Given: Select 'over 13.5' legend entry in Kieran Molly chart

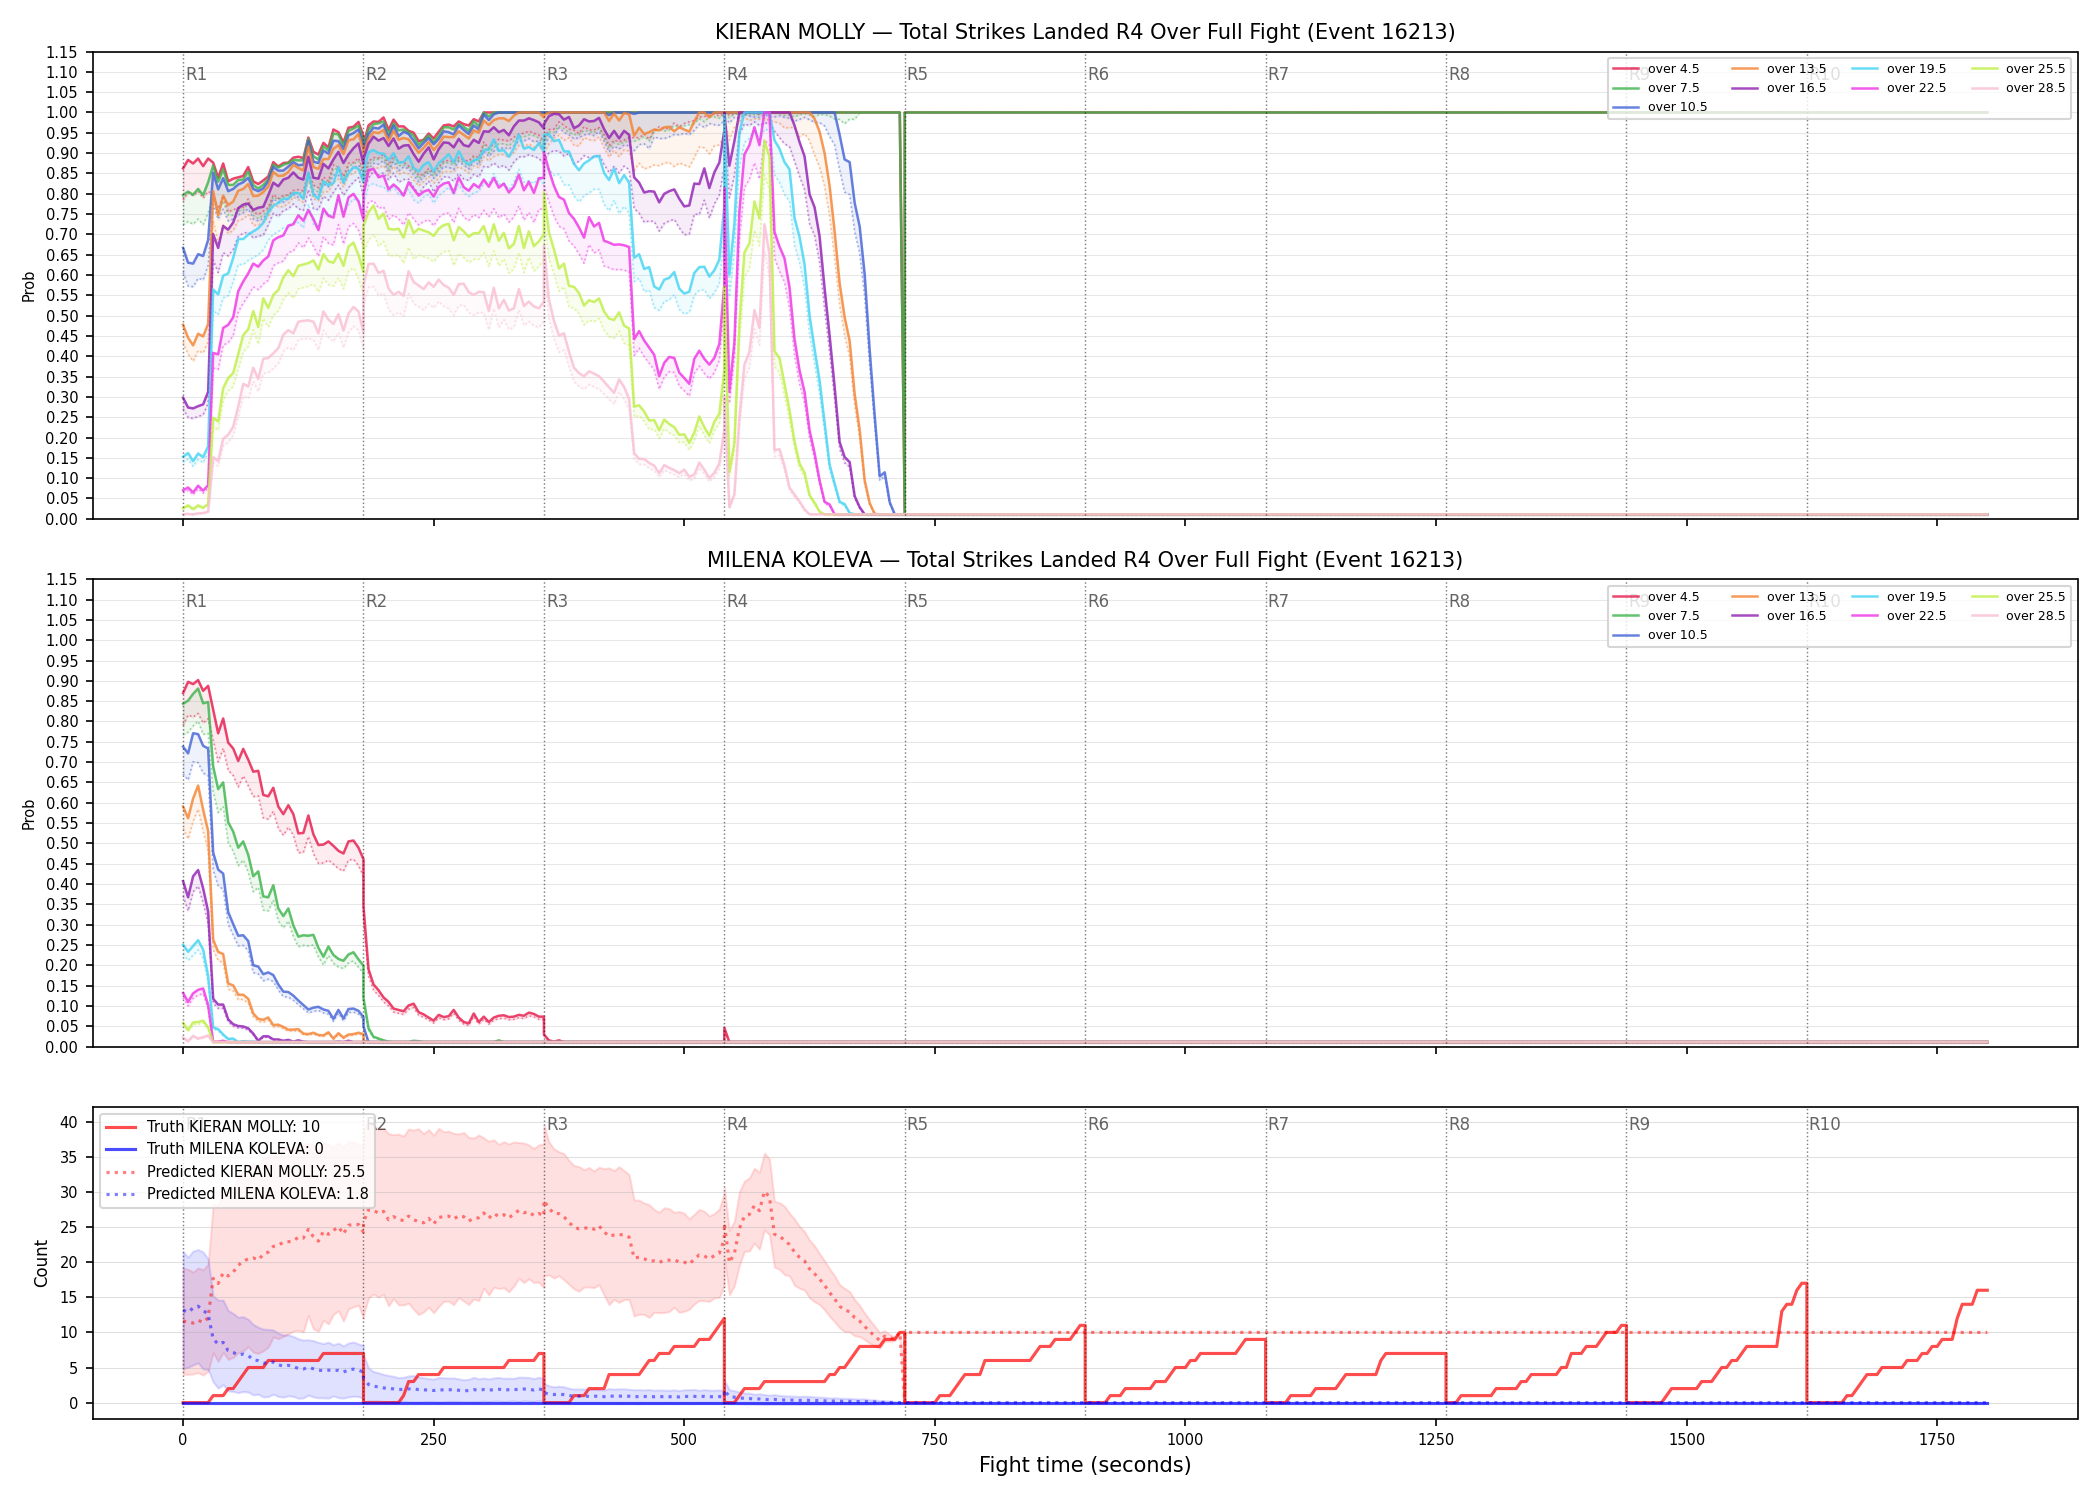Looking at the screenshot, I should (x=1779, y=69).
